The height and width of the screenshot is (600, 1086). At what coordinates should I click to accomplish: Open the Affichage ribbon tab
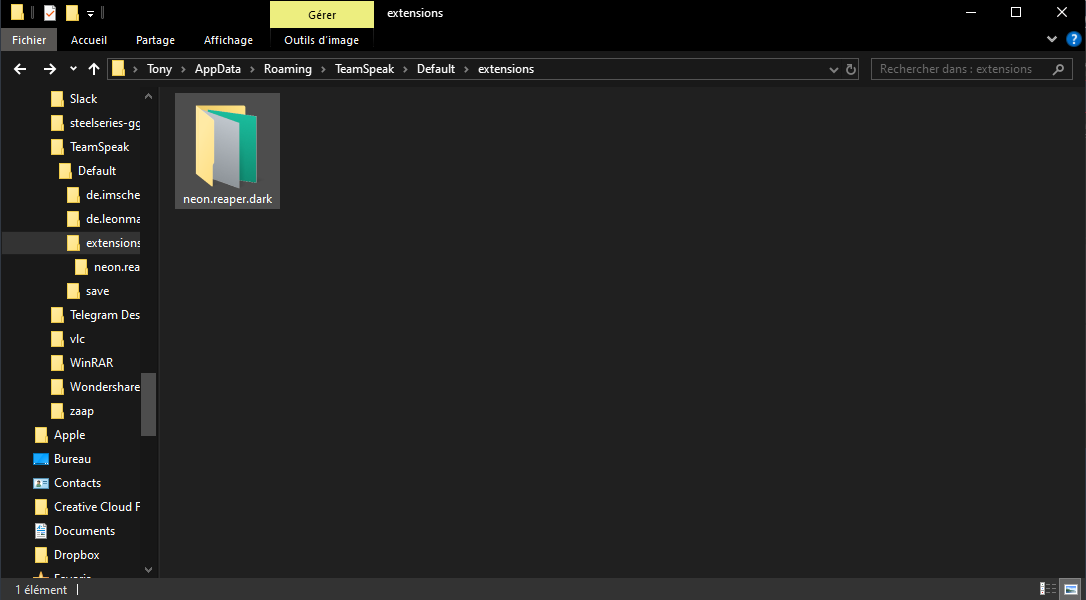coord(228,40)
